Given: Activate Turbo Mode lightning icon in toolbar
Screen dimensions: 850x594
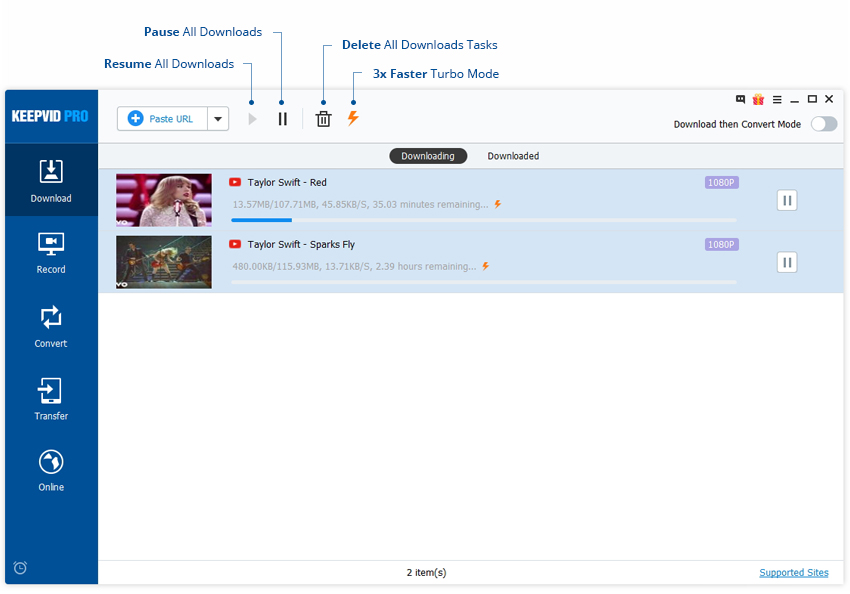Looking at the screenshot, I should tap(353, 118).
